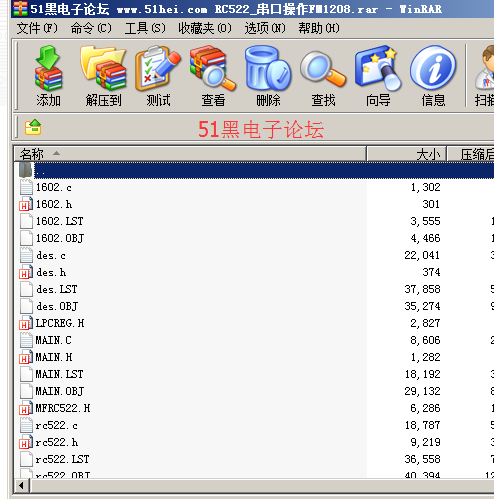Sort by Size (大小) column header
The height and width of the screenshot is (499, 494).
(406, 154)
